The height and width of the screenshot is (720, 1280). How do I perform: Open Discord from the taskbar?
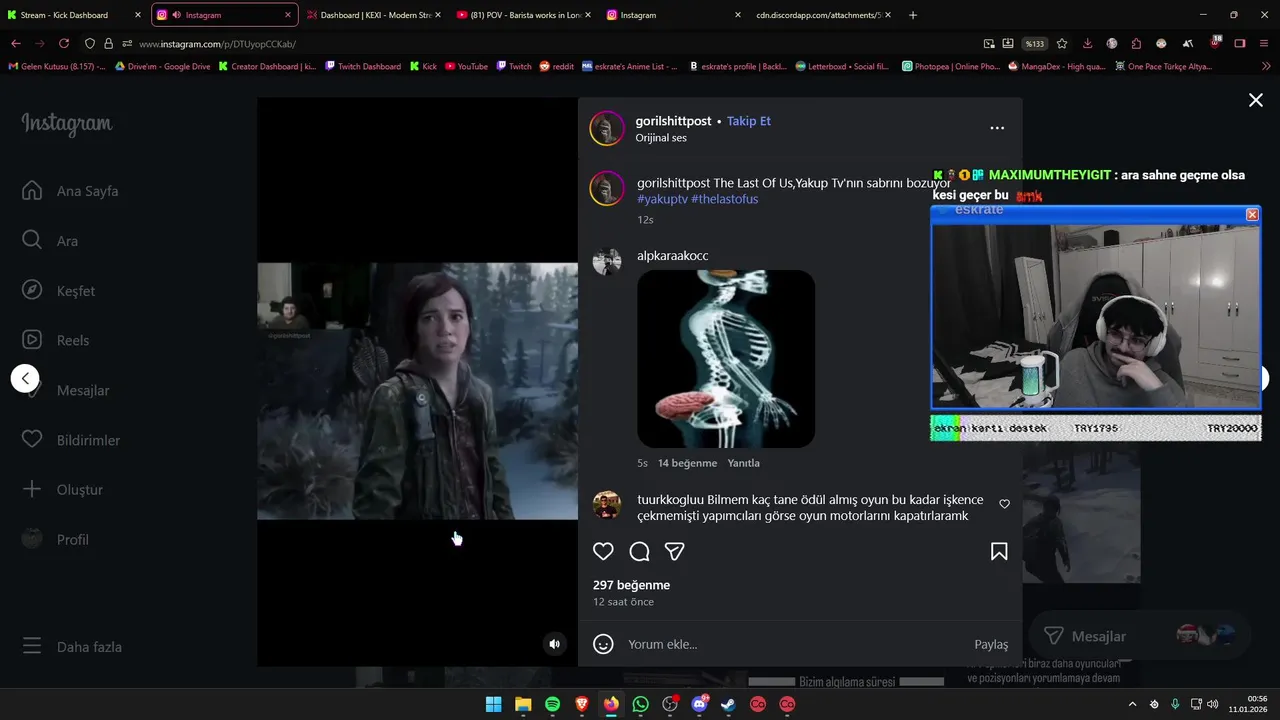[699, 704]
